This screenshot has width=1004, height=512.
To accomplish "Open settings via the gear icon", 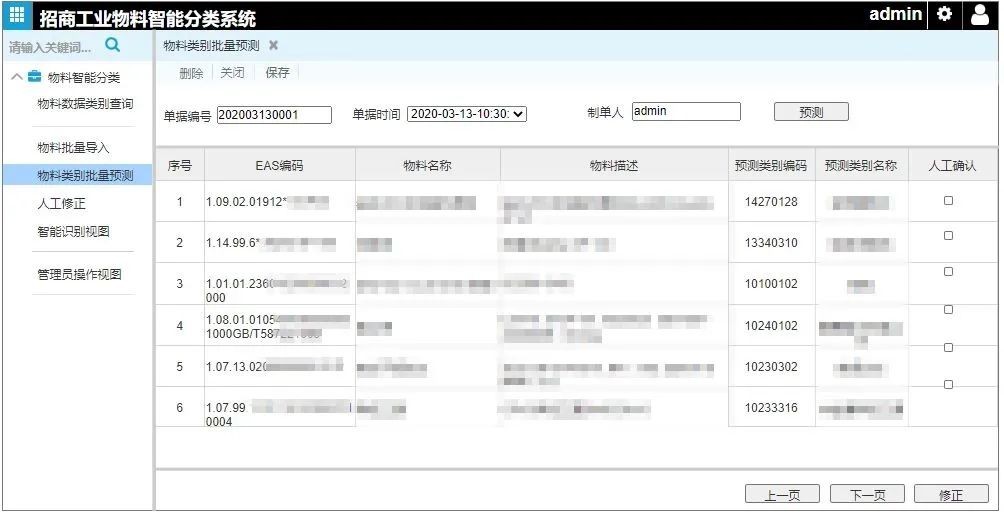I will 944,15.
